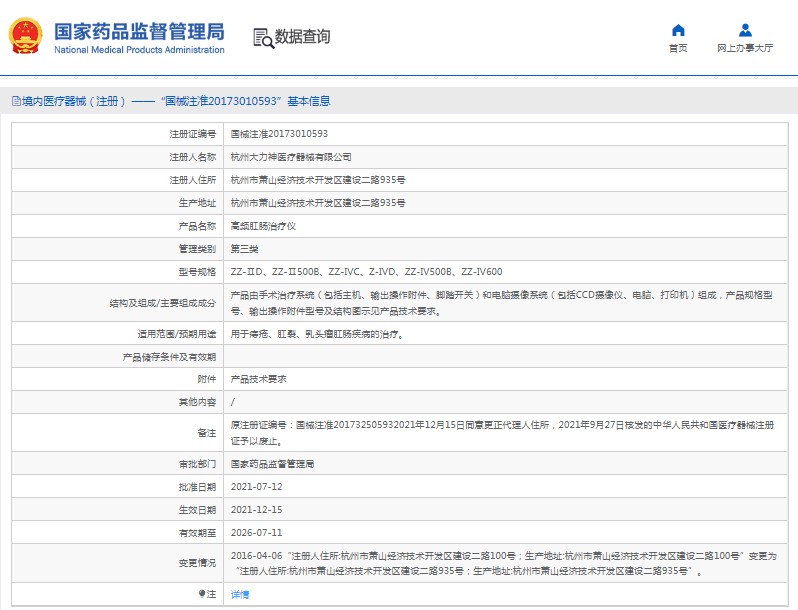Click label 型号规格
Screen dimensions: 798x610
click(x=197, y=272)
